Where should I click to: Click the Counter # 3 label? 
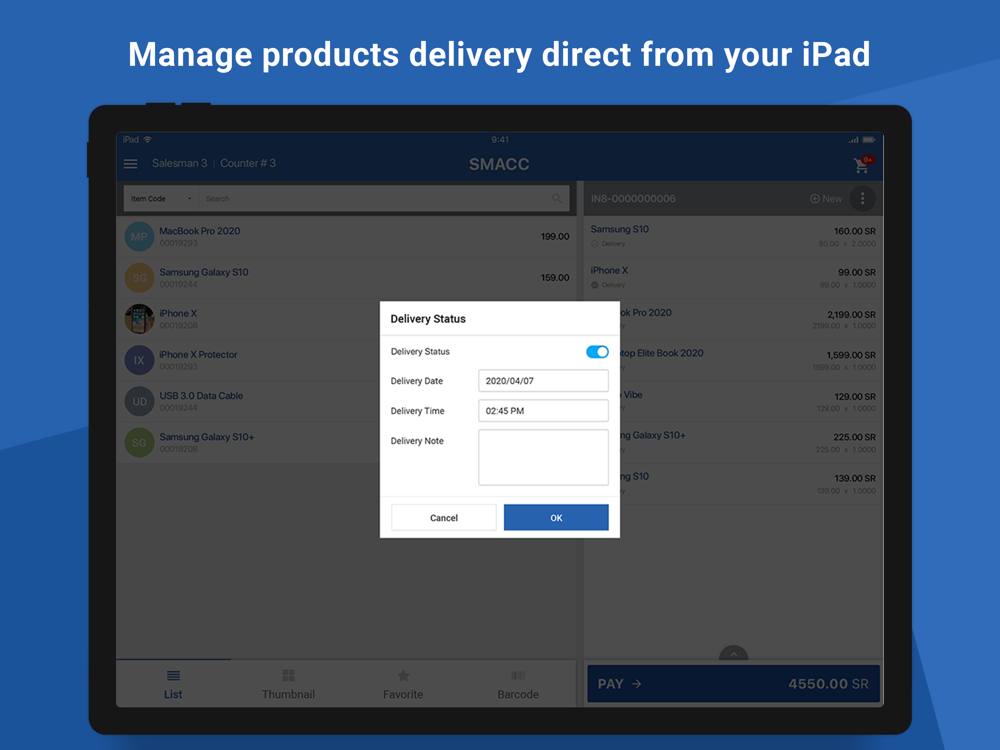248,163
